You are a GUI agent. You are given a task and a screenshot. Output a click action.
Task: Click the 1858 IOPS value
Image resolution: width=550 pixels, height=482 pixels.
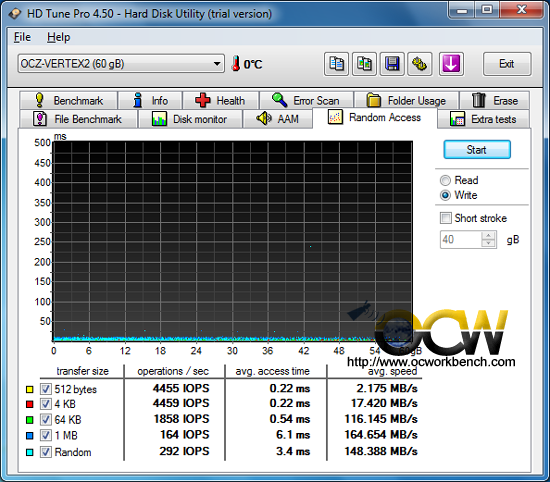point(181,419)
